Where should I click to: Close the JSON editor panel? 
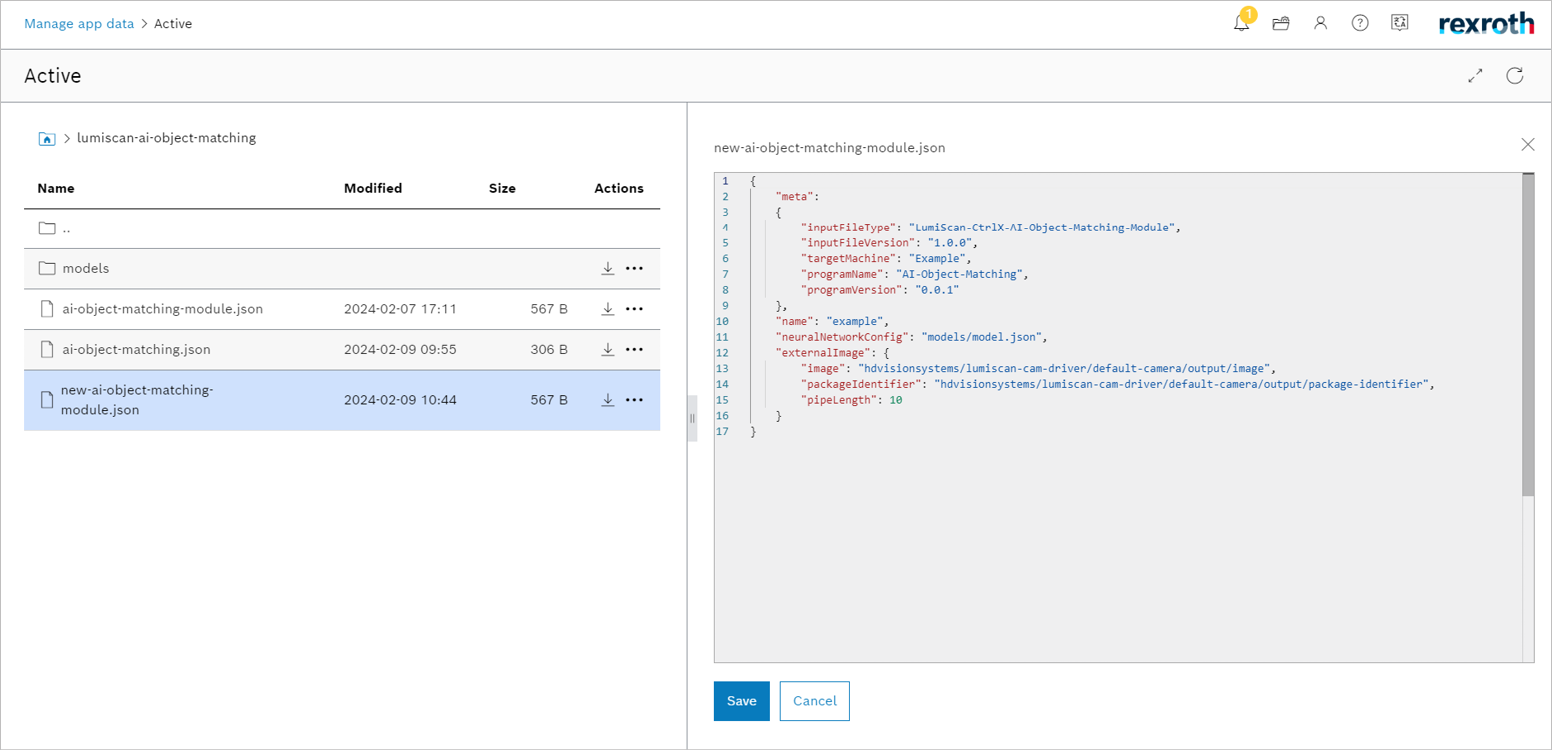click(x=1528, y=144)
